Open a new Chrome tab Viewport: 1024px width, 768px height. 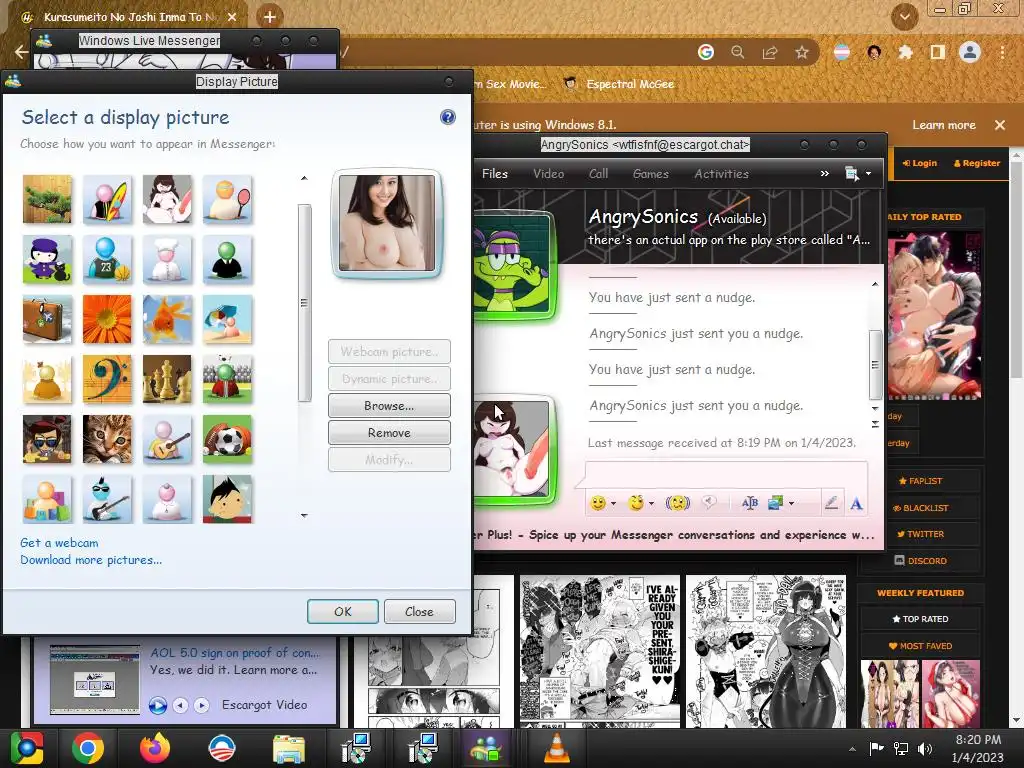pyautogui.click(x=270, y=17)
